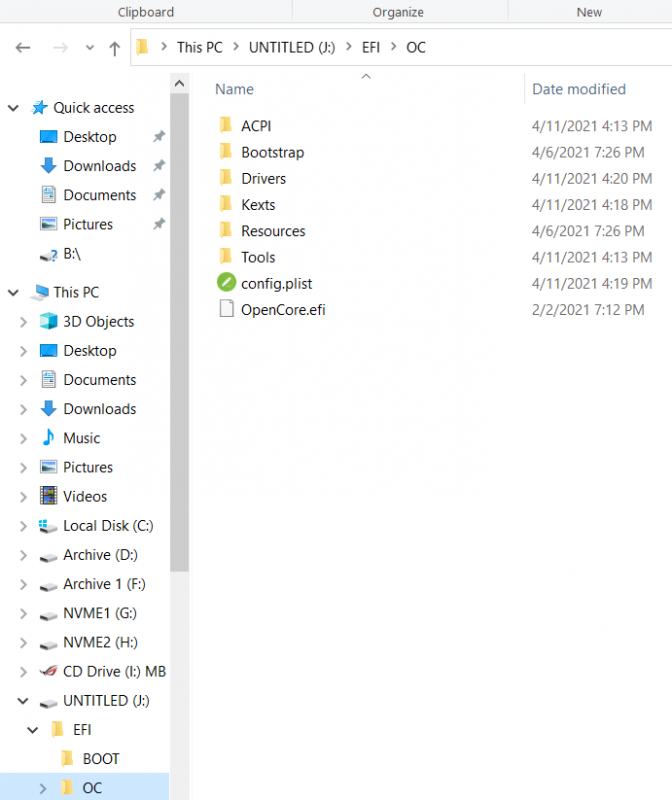This screenshot has height=800, width=672.
Task: Select the config.plist green file icon
Action: (x=226, y=282)
